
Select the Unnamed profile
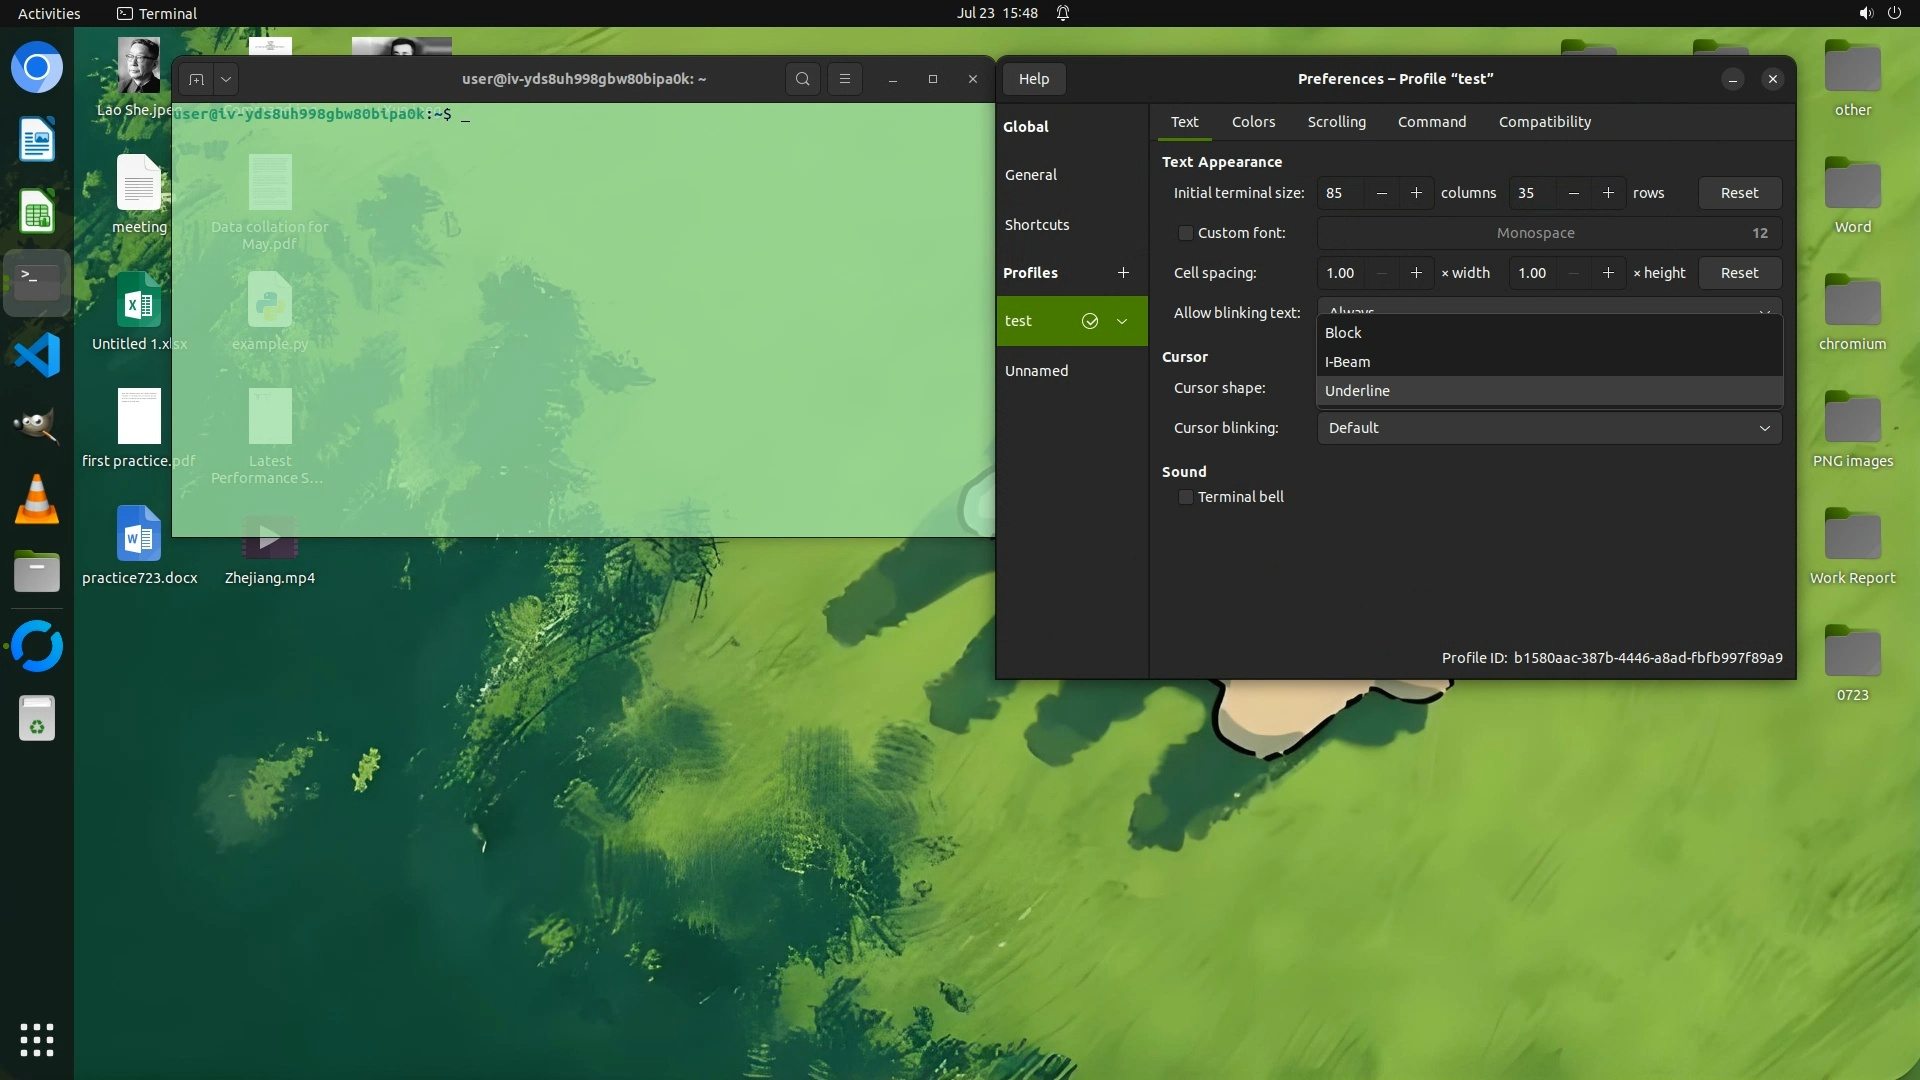click(1036, 371)
